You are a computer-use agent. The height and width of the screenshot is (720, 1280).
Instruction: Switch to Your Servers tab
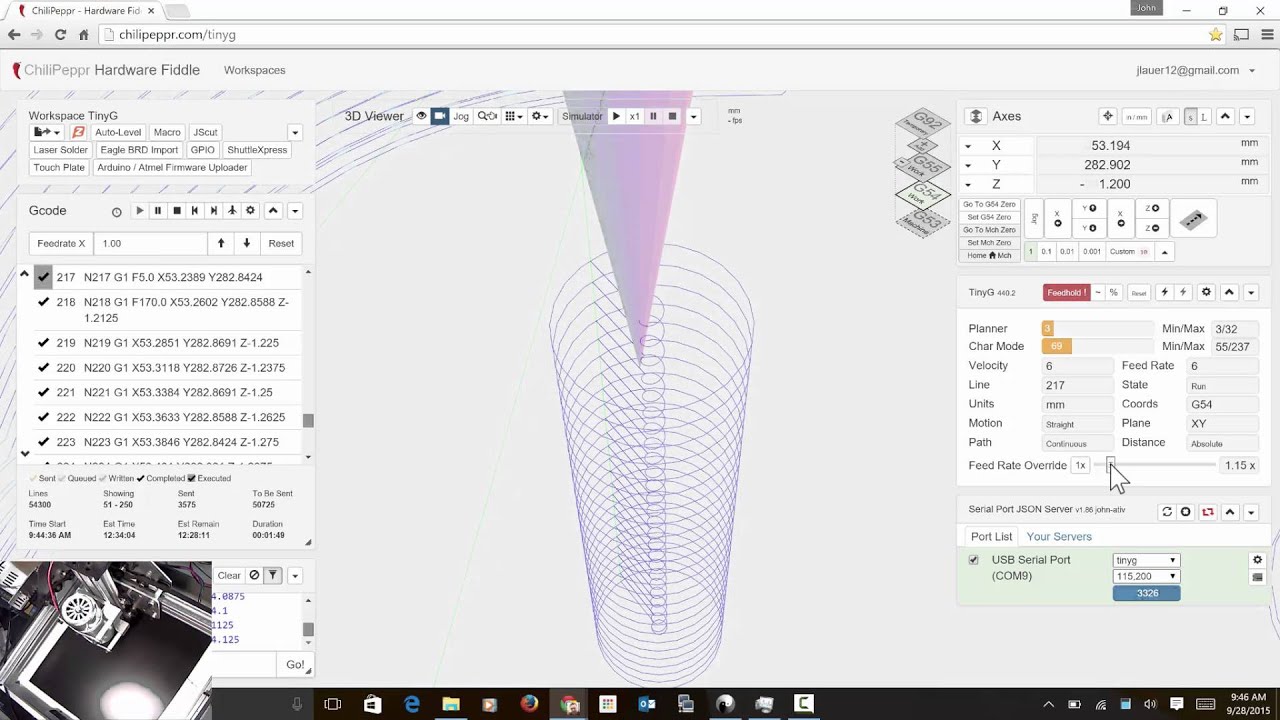point(1059,537)
